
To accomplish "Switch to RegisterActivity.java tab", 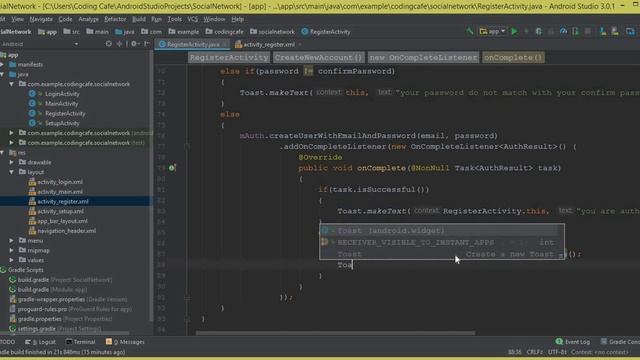I will 193,44.
